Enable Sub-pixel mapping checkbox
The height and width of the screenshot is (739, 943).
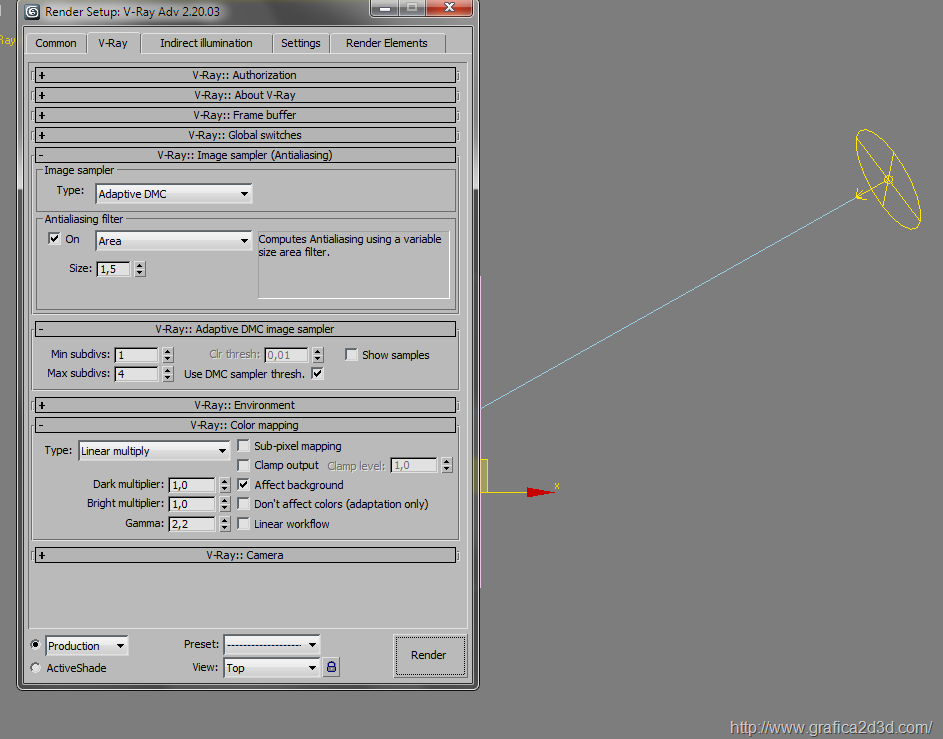click(x=244, y=446)
